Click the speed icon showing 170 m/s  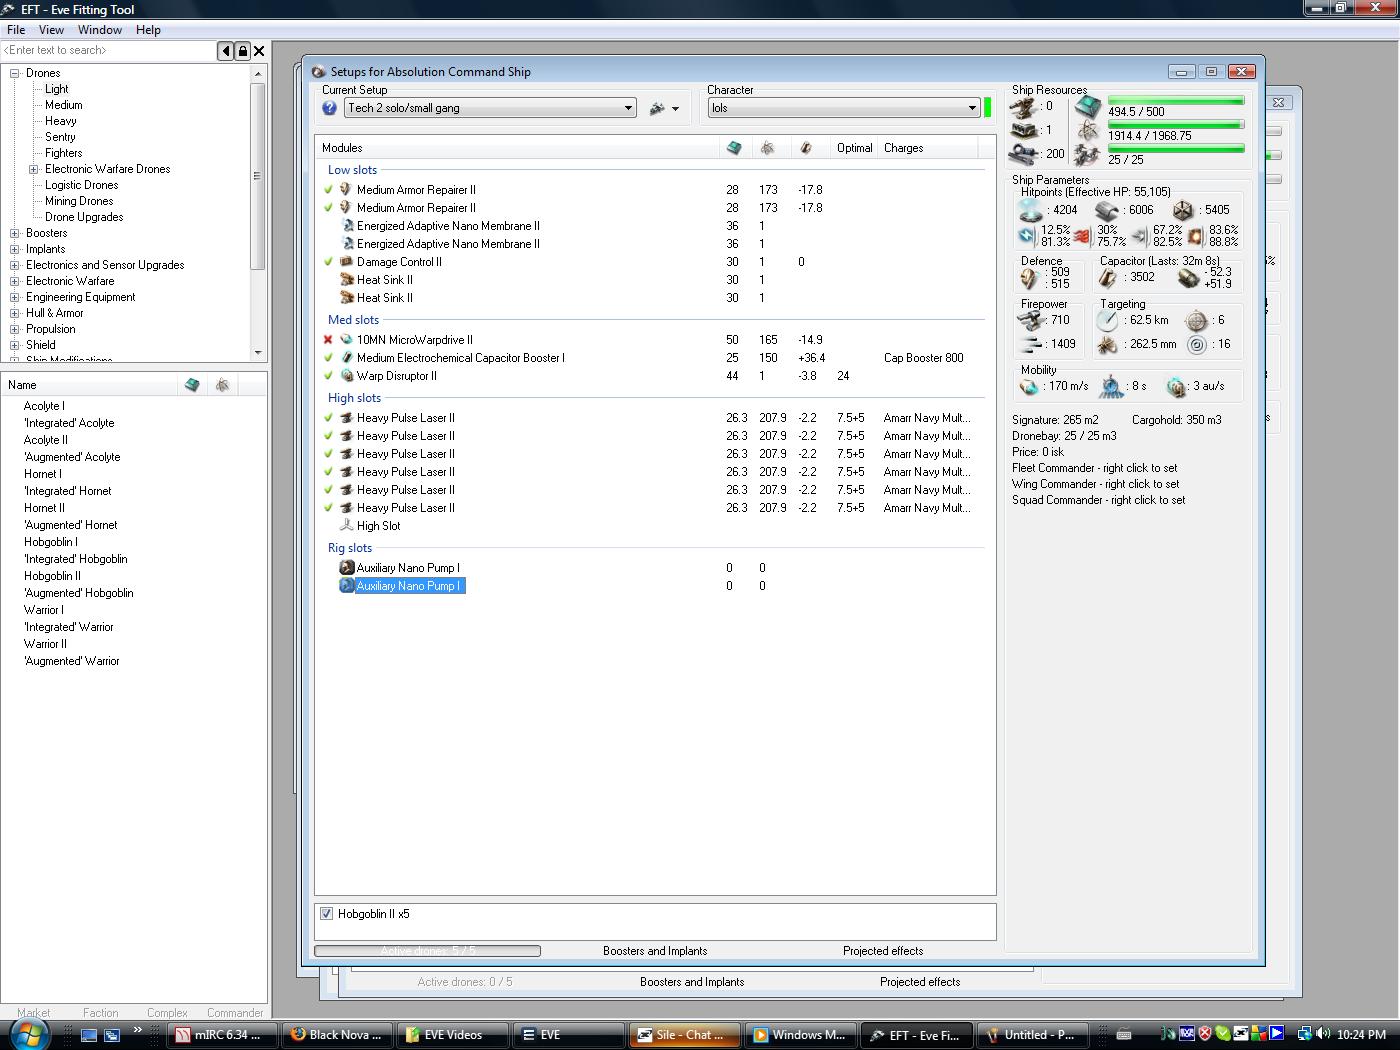pyautogui.click(x=1030, y=386)
